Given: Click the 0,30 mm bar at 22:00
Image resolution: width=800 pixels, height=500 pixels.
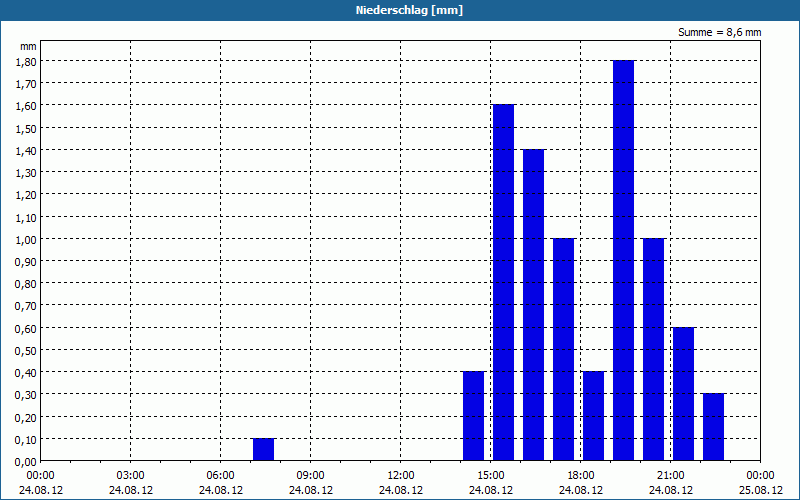Looking at the screenshot, I should [x=714, y=427].
